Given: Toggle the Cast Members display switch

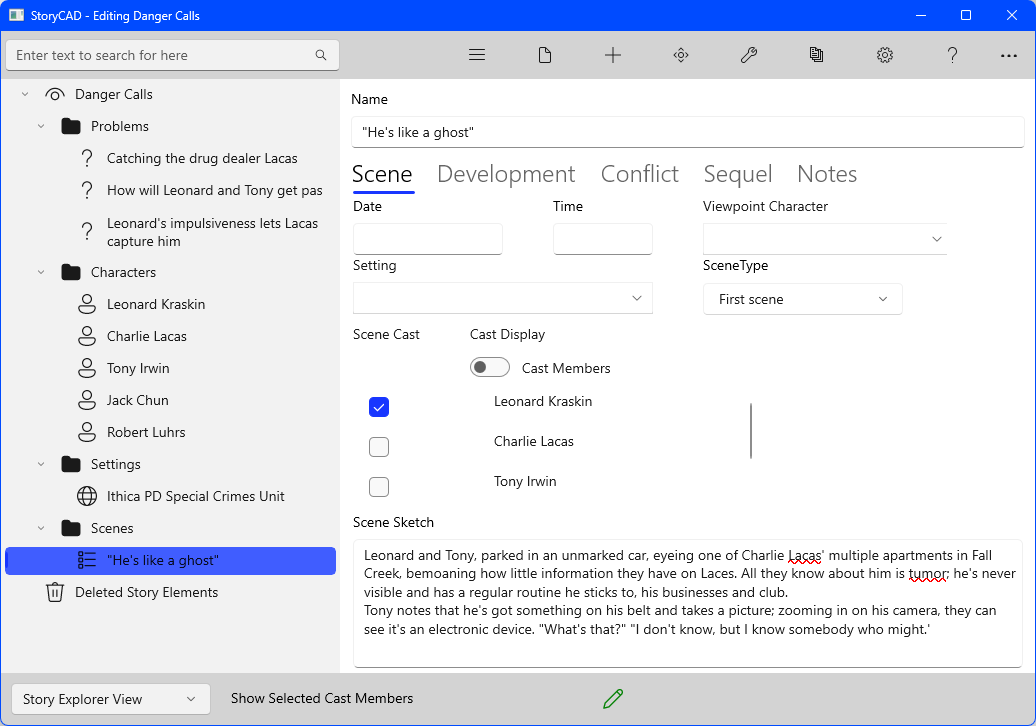Looking at the screenshot, I should click(x=490, y=368).
